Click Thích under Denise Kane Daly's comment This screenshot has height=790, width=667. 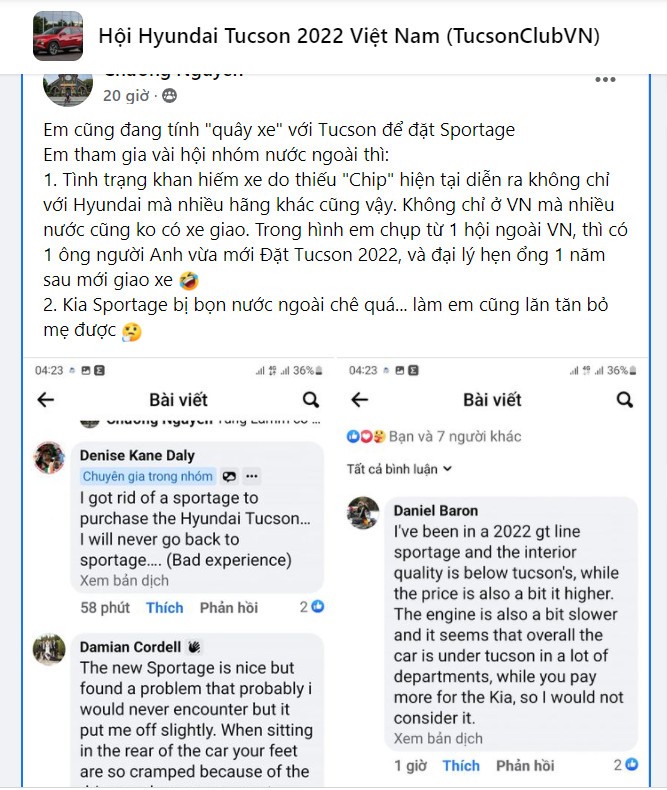point(165,608)
